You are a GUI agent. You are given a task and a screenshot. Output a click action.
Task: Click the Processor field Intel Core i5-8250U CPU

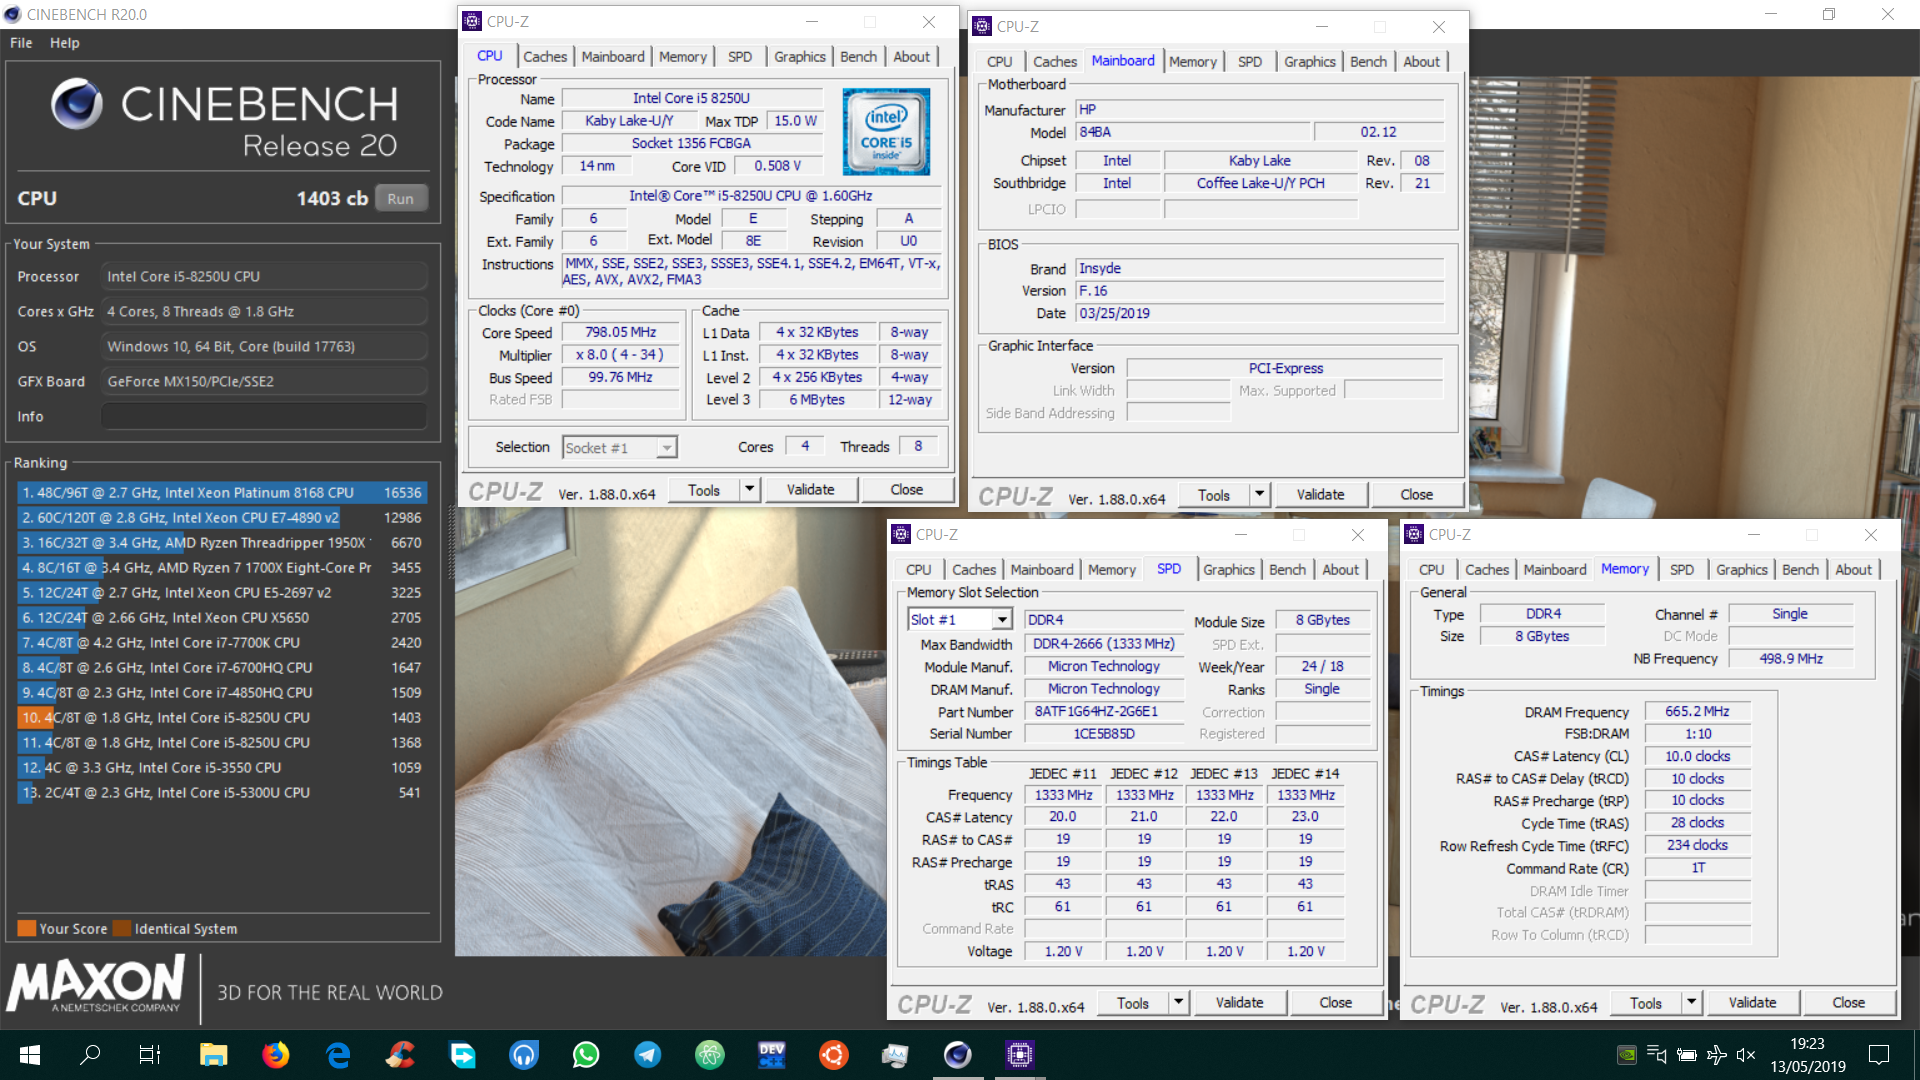point(264,277)
